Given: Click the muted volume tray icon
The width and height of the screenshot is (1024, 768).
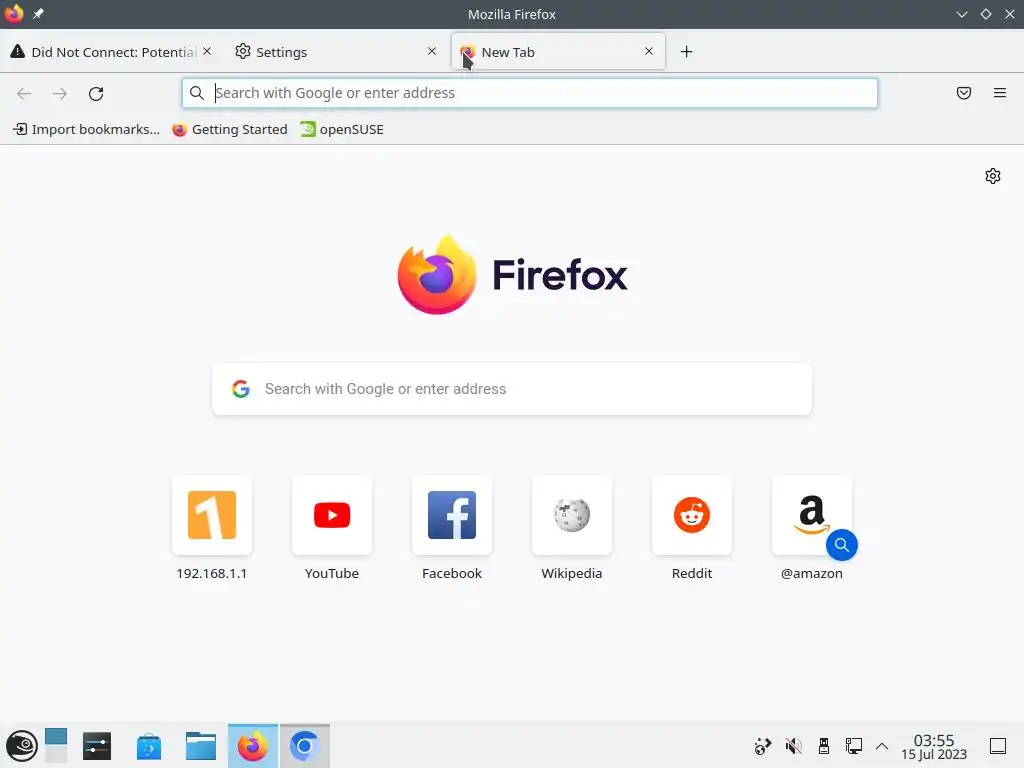Looking at the screenshot, I should (x=793, y=746).
